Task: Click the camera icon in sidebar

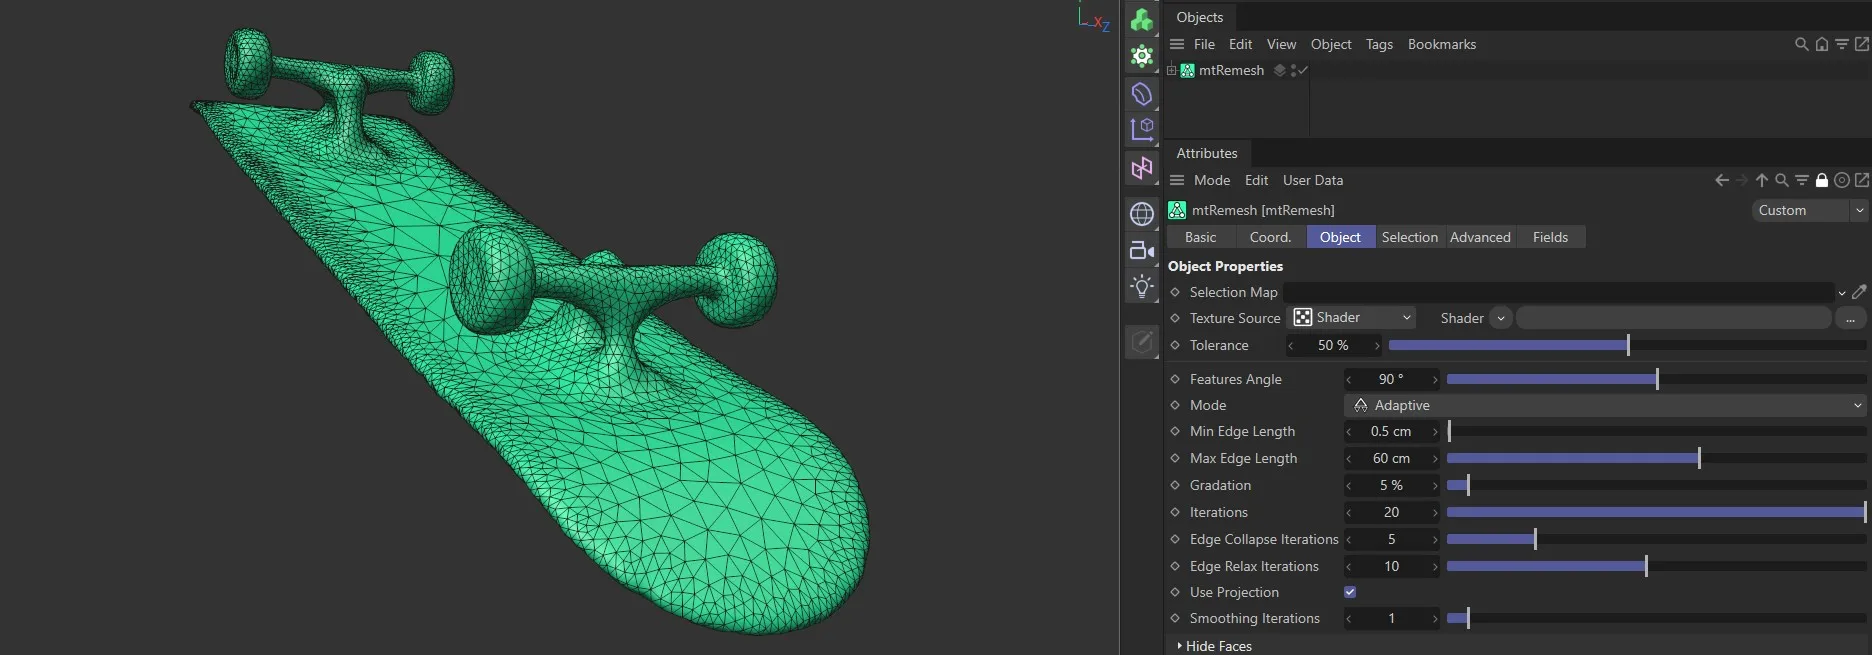Action: [x=1141, y=251]
